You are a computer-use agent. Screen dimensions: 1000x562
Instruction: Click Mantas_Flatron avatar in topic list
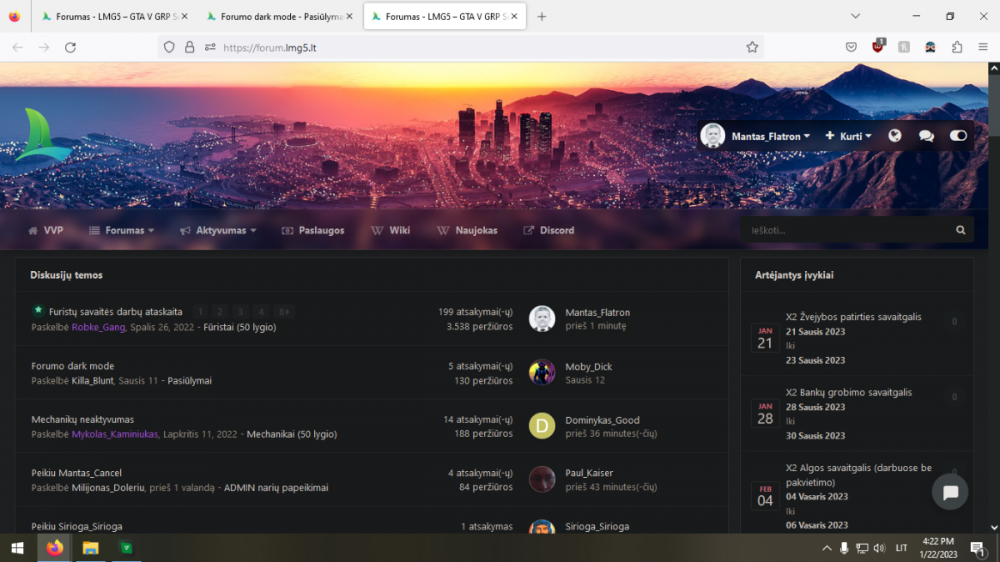click(x=541, y=319)
